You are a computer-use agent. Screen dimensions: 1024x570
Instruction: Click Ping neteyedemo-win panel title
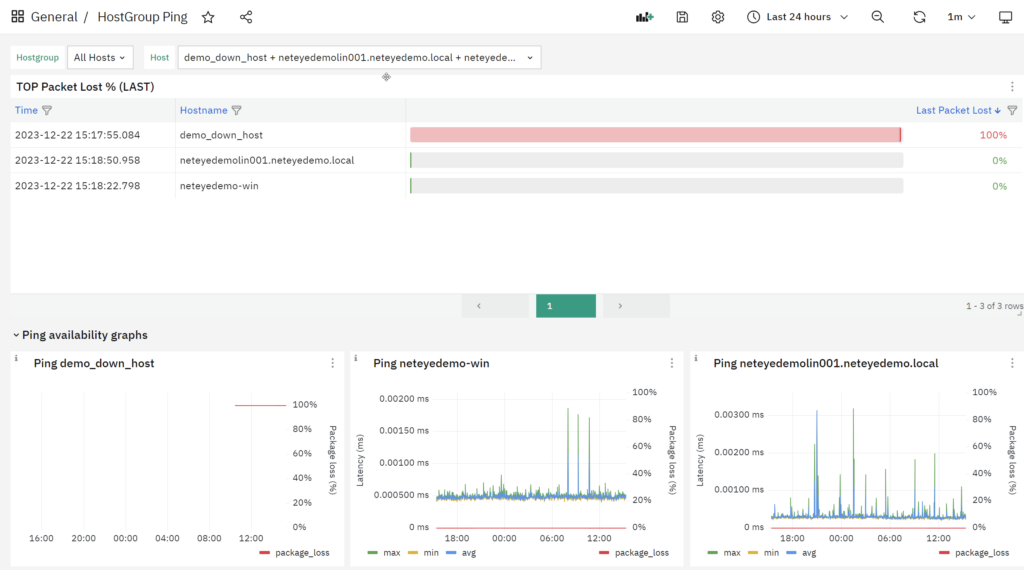tap(431, 363)
